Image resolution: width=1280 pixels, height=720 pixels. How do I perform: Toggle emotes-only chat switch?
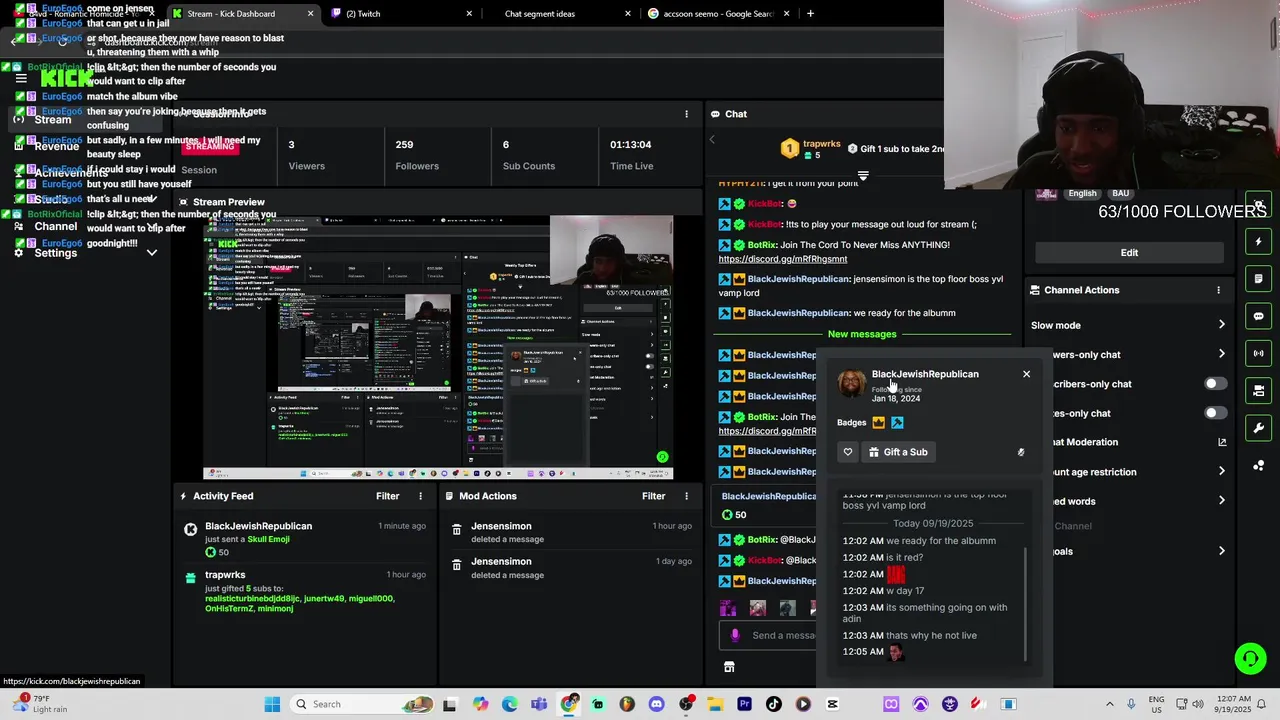(x=1215, y=413)
